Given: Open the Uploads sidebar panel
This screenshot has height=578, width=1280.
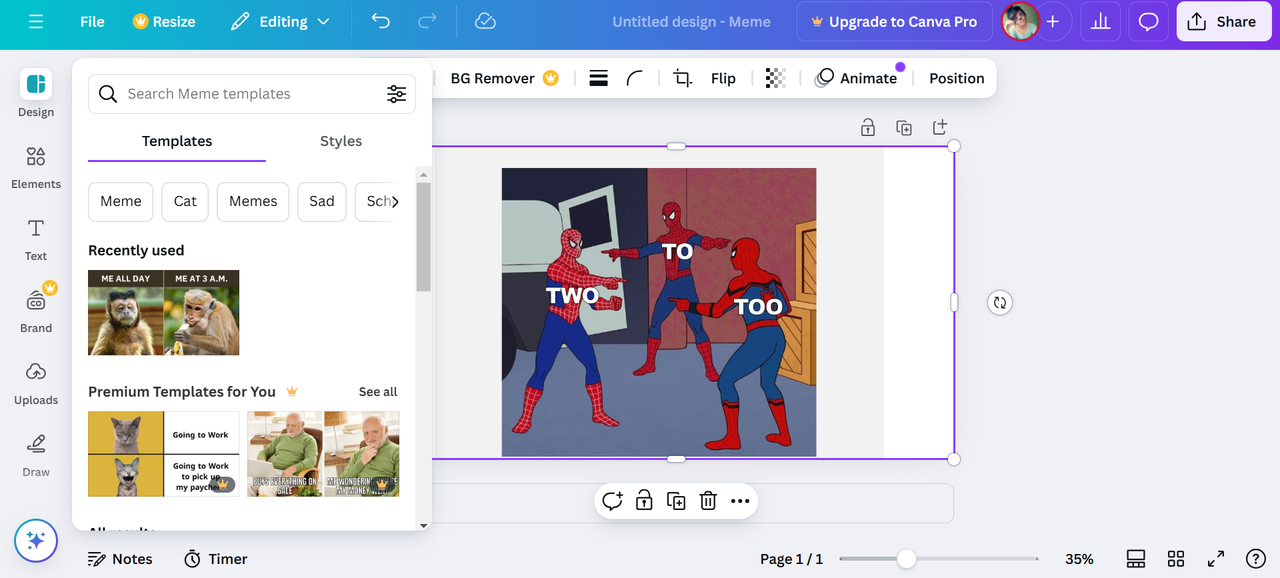Looking at the screenshot, I should point(36,383).
